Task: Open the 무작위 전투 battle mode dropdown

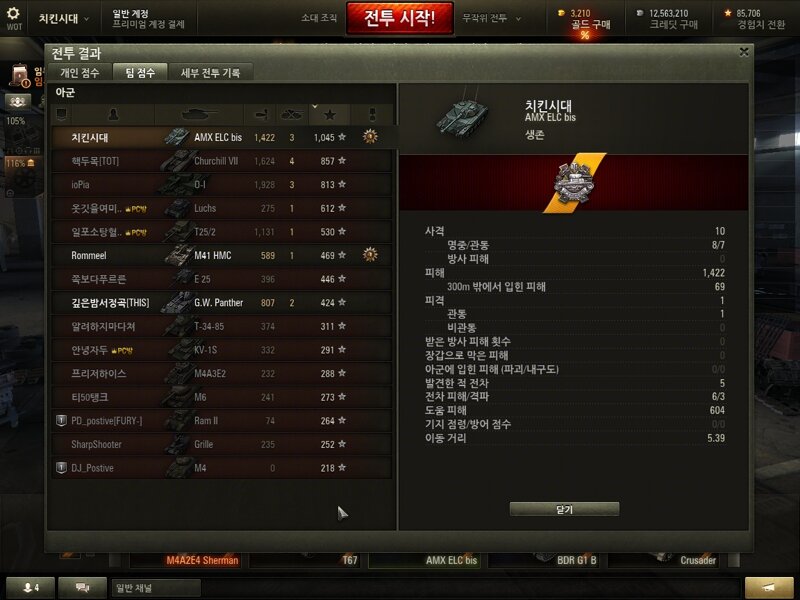Action: pyautogui.click(x=491, y=18)
